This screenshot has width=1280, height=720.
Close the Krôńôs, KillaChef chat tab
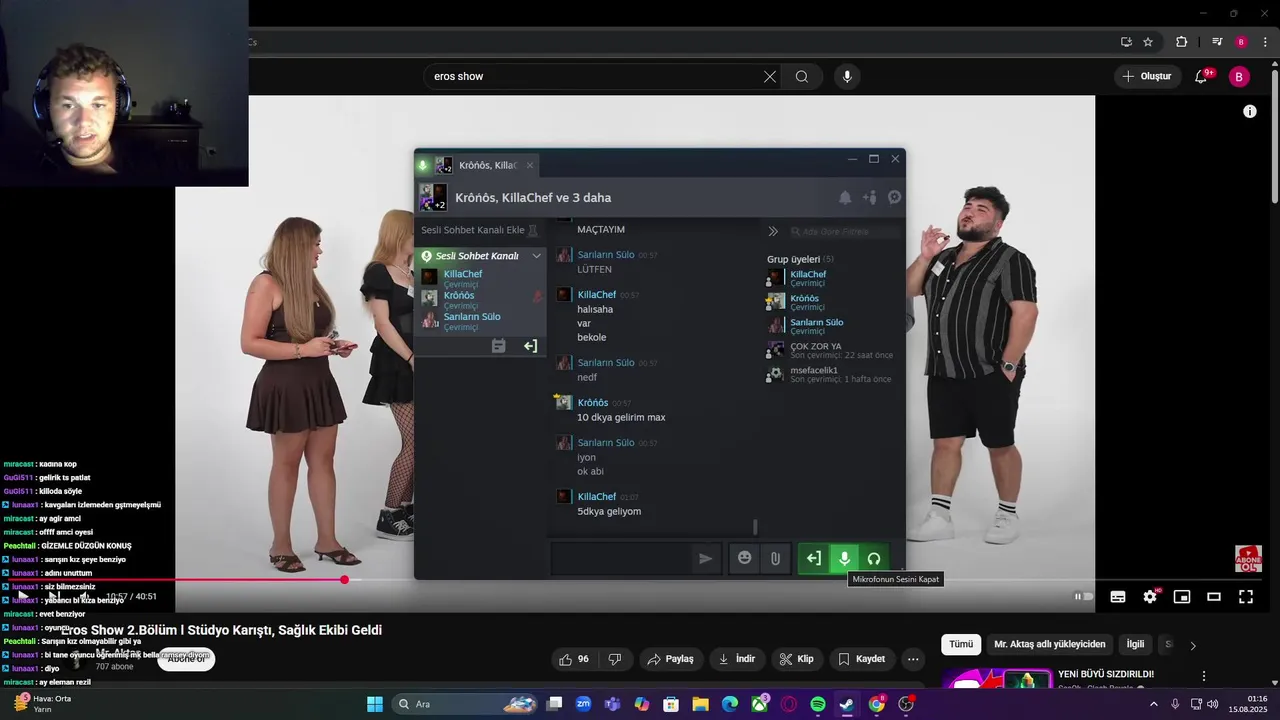point(530,165)
